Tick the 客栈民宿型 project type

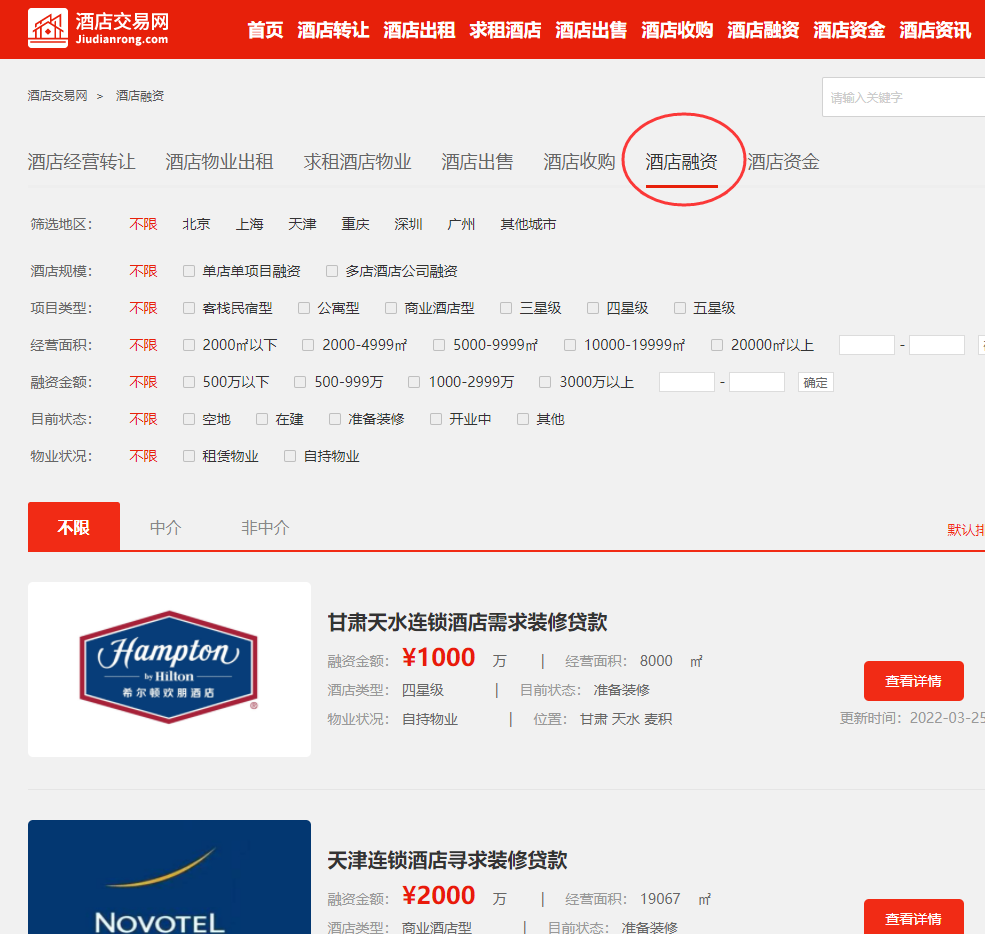(188, 308)
